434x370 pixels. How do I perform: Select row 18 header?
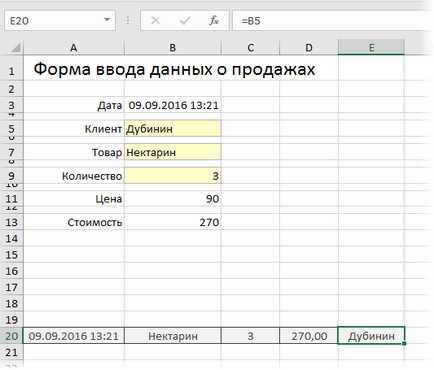[x=12, y=303]
